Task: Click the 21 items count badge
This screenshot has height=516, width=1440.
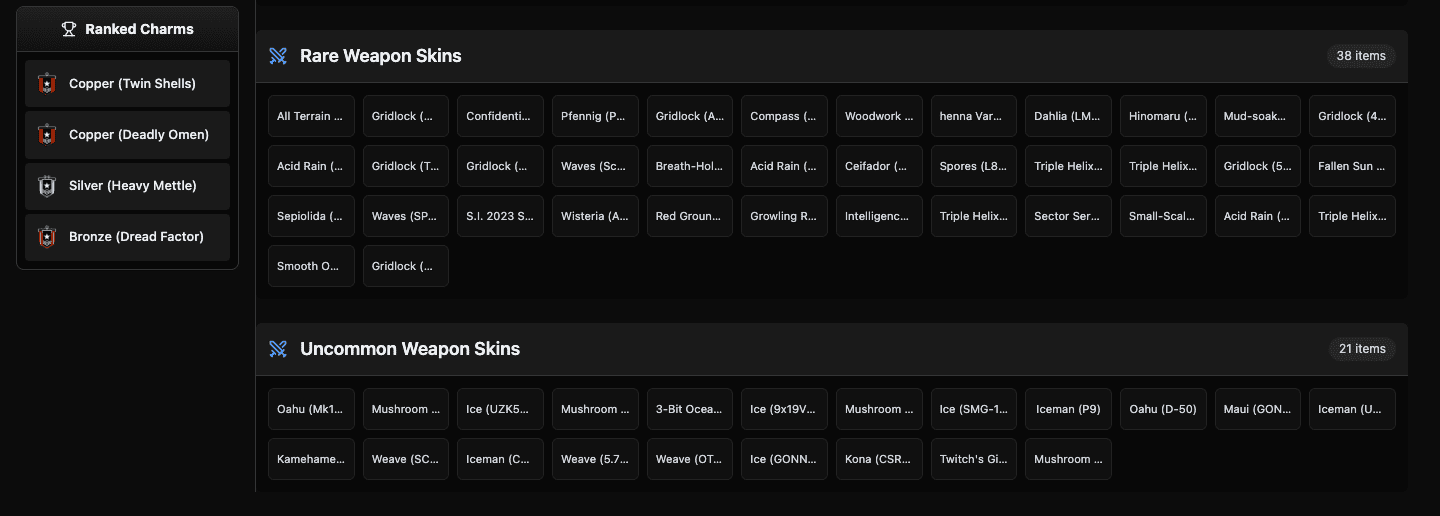Action: [x=1360, y=349]
